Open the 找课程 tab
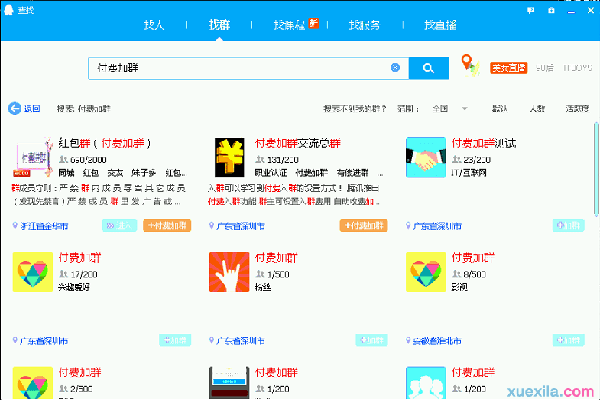Viewport: 600px width, 400px height. click(x=289, y=25)
